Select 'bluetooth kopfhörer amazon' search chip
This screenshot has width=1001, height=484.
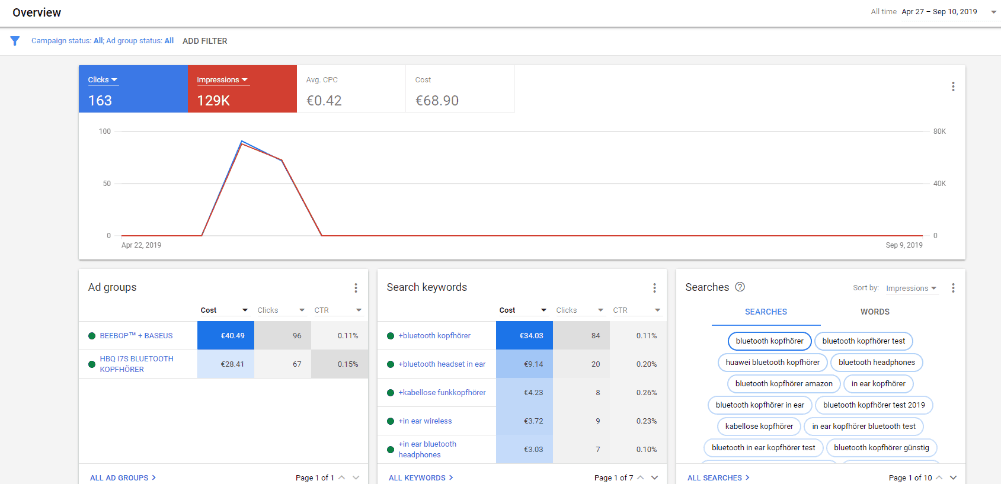784,384
